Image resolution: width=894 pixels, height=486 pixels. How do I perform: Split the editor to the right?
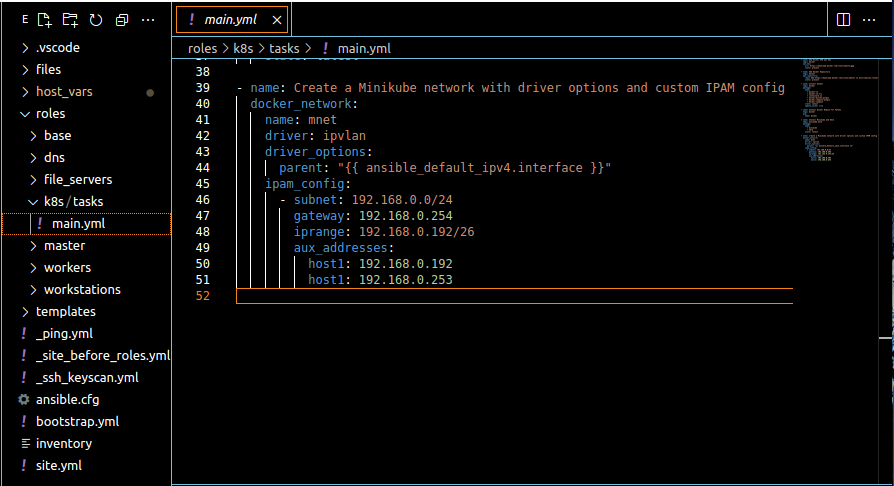843,19
